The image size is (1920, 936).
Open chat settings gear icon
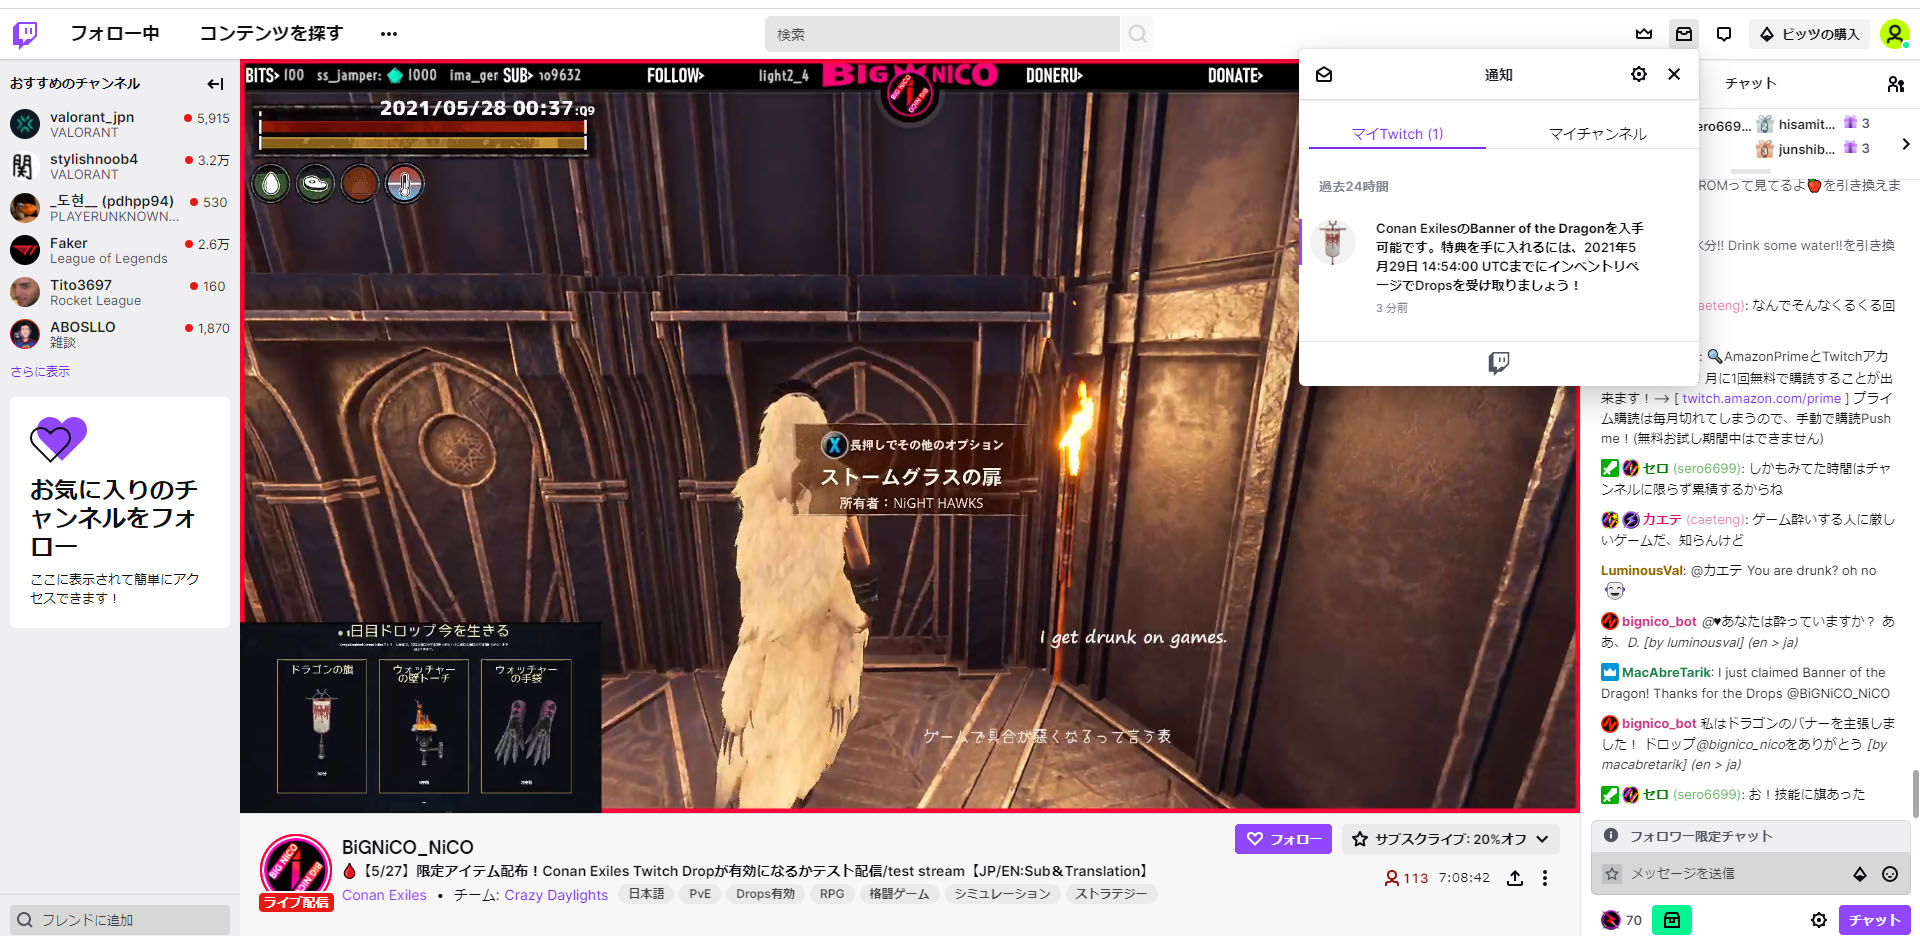point(1819,920)
